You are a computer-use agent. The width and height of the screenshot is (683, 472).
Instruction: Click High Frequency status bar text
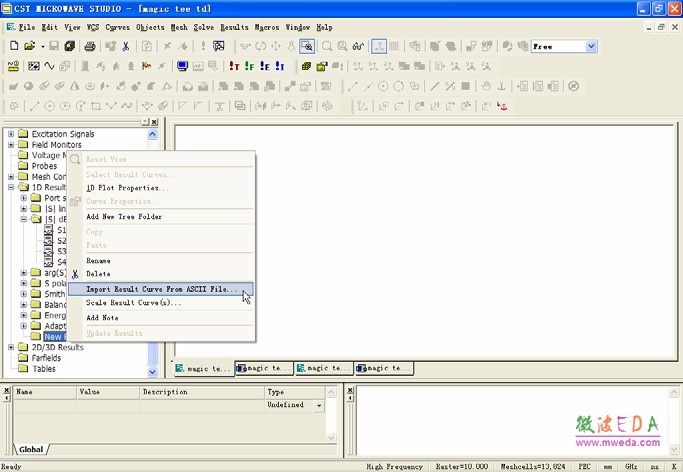tap(394, 467)
